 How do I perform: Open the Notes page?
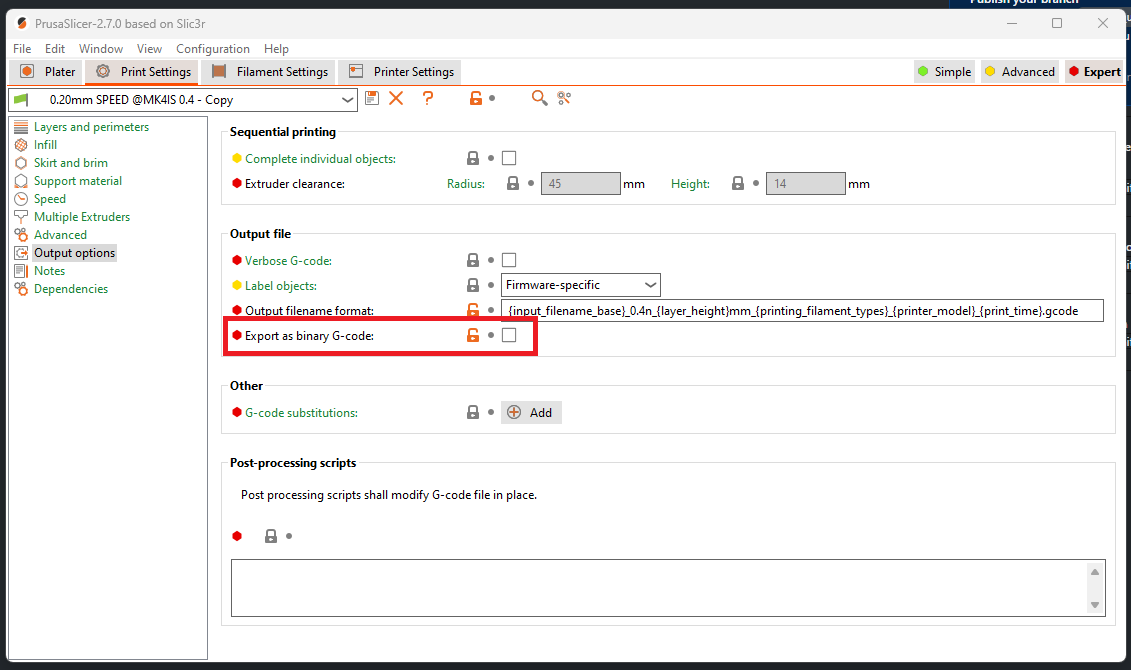[x=49, y=270]
